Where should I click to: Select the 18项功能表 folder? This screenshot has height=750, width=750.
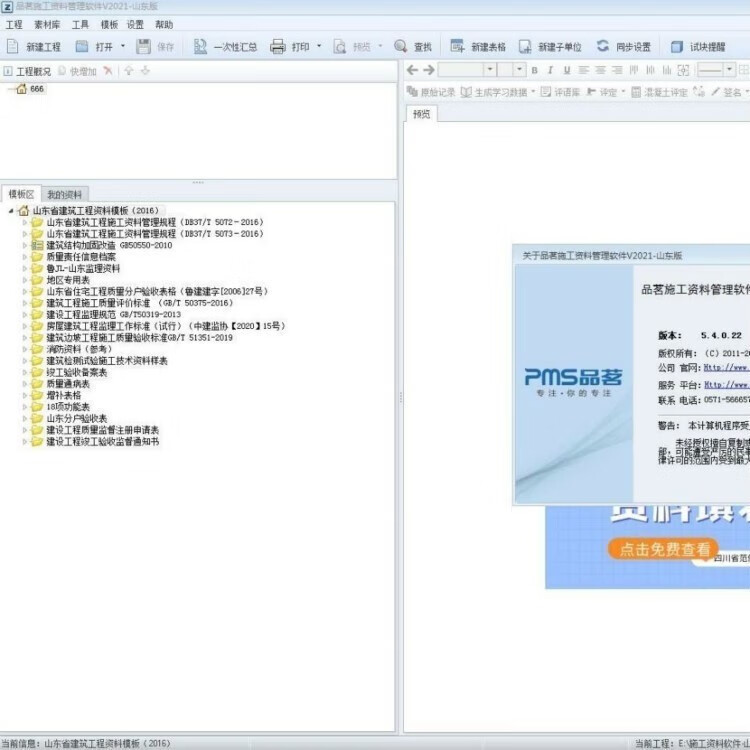(68, 407)
